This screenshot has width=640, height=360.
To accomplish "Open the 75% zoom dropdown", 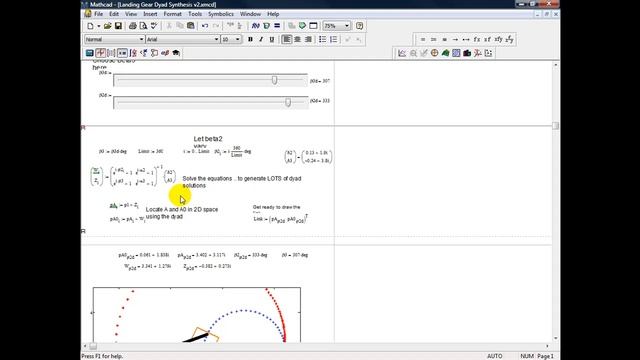I will [x=347, y=26].
